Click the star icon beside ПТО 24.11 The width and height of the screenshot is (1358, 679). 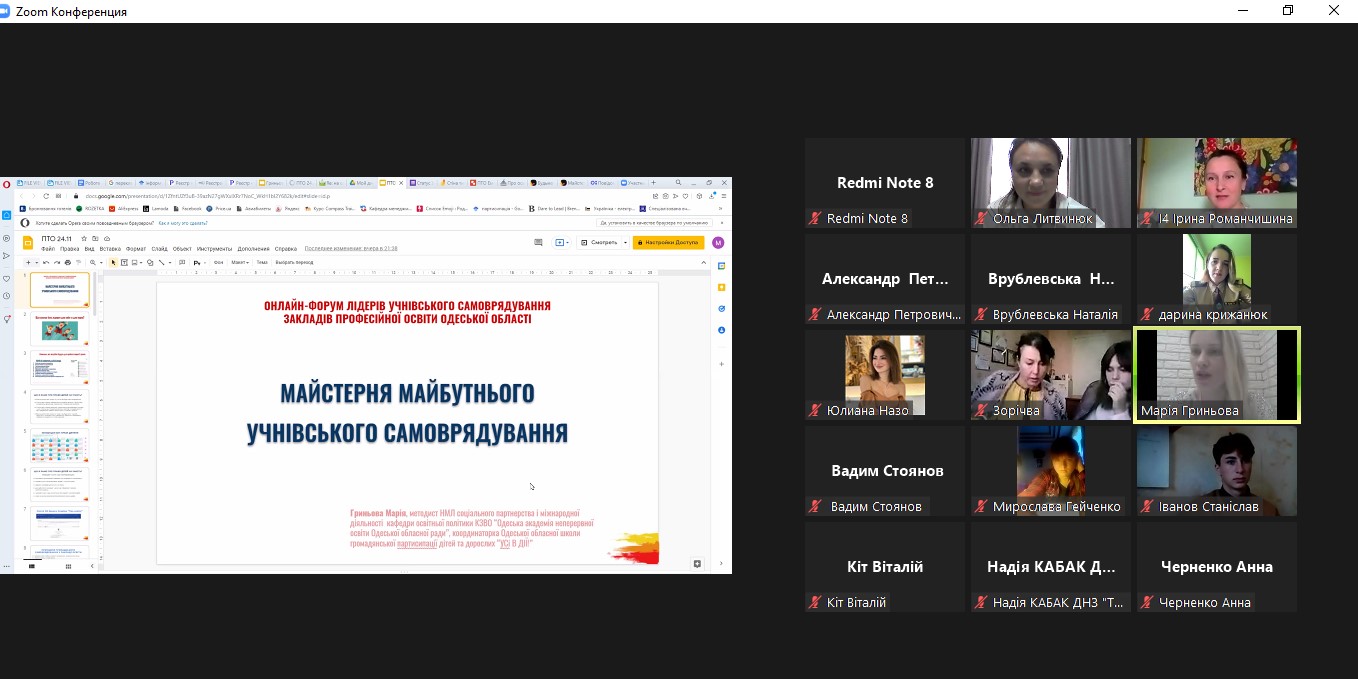click(x=83, y=239)
